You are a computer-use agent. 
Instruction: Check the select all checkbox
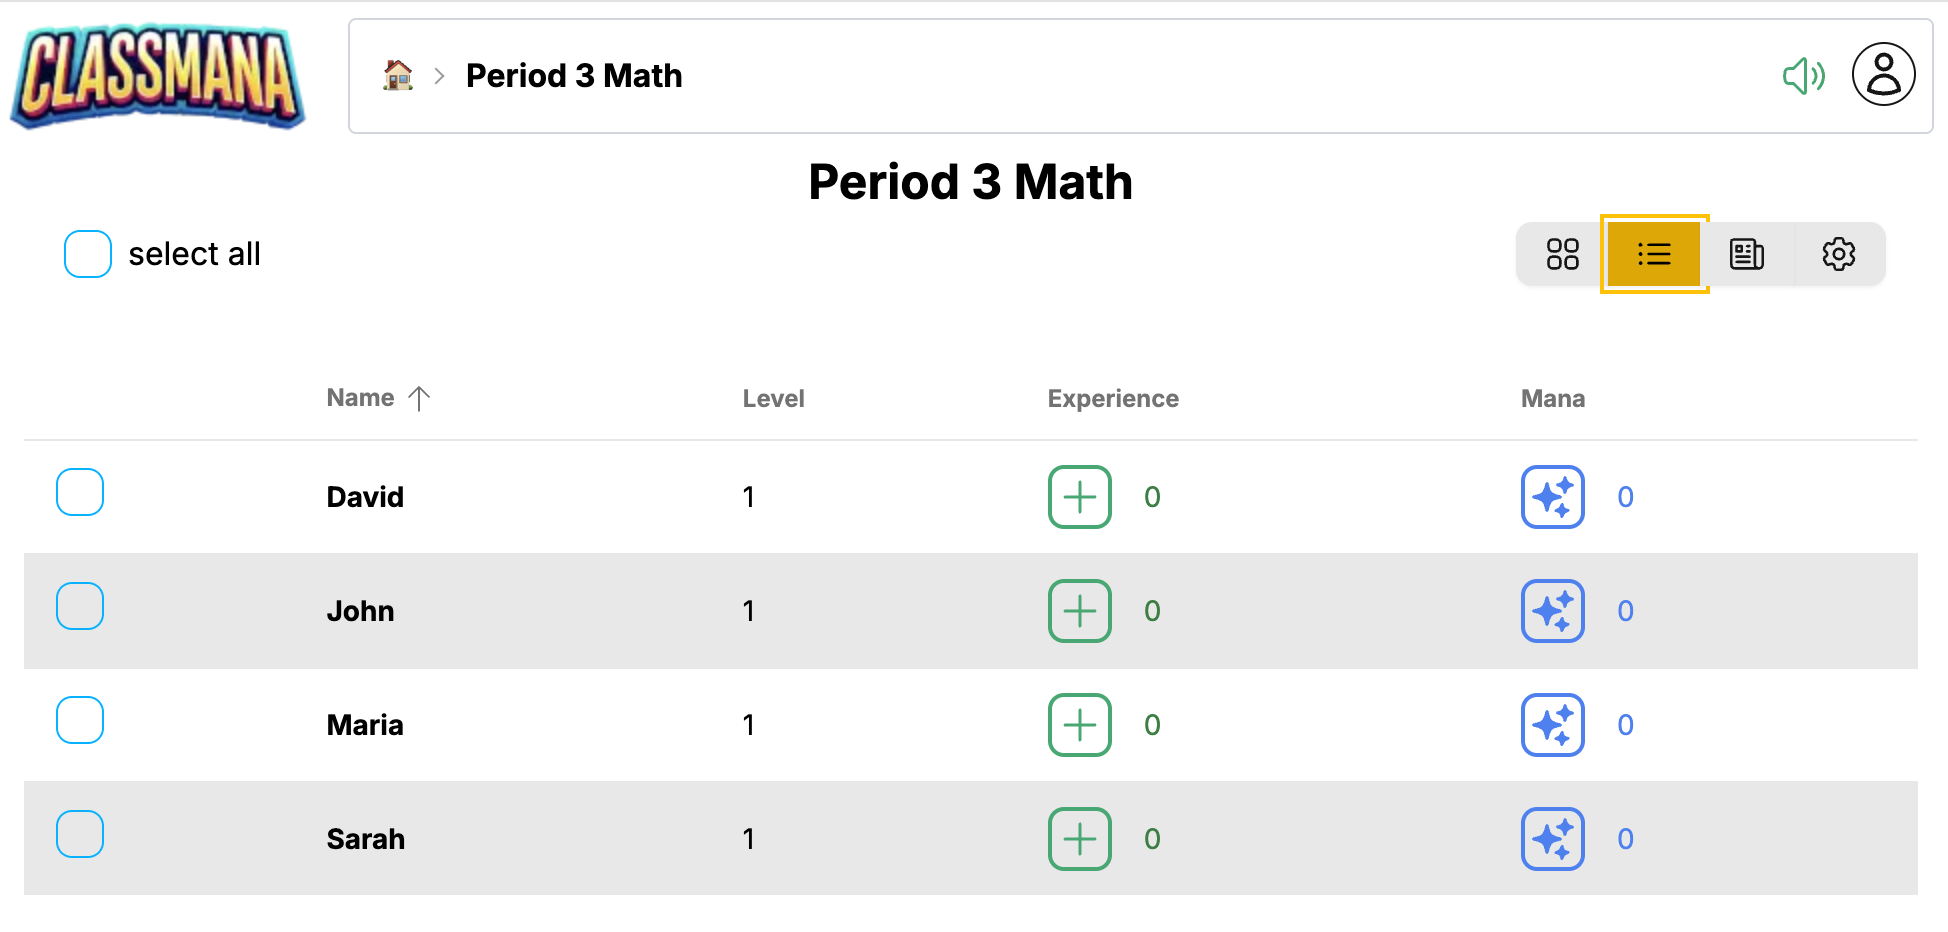click(x=88, y=254)
